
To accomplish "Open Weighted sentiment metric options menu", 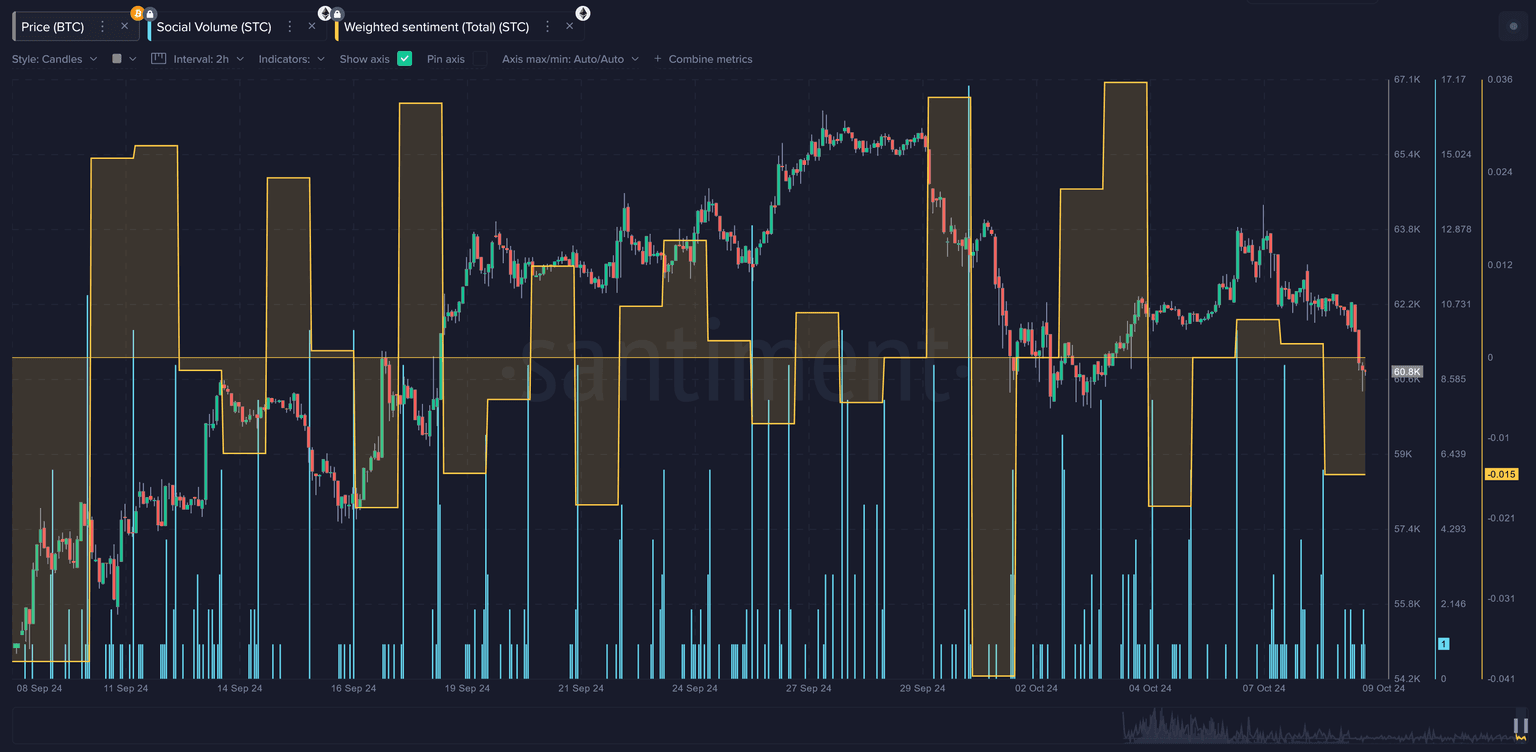I will pos(547,27).
